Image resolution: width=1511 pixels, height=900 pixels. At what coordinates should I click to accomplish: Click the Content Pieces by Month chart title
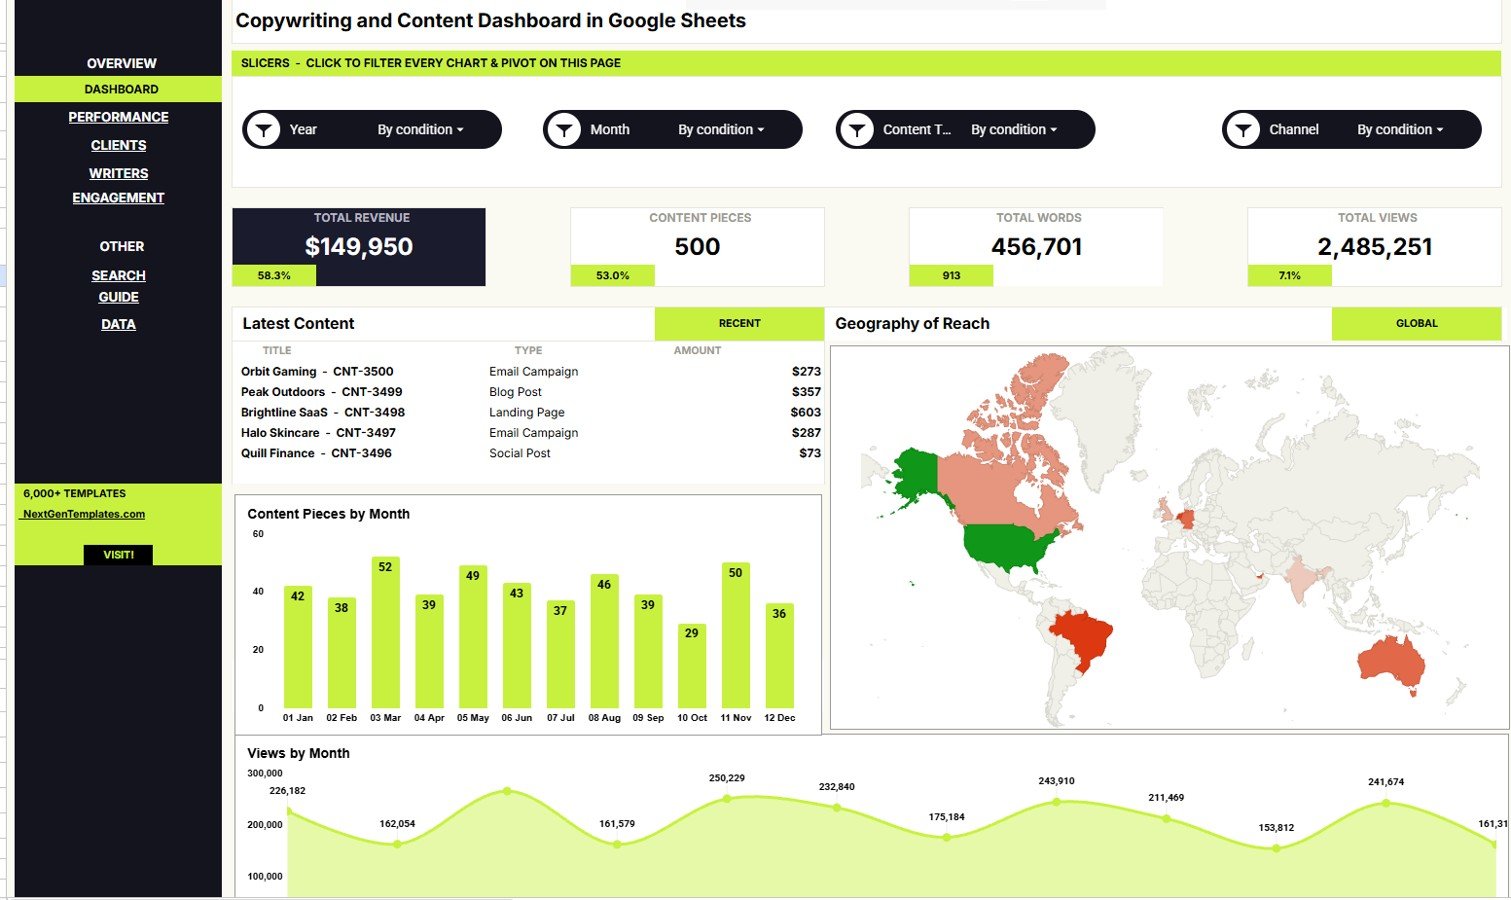click(328, 514)
